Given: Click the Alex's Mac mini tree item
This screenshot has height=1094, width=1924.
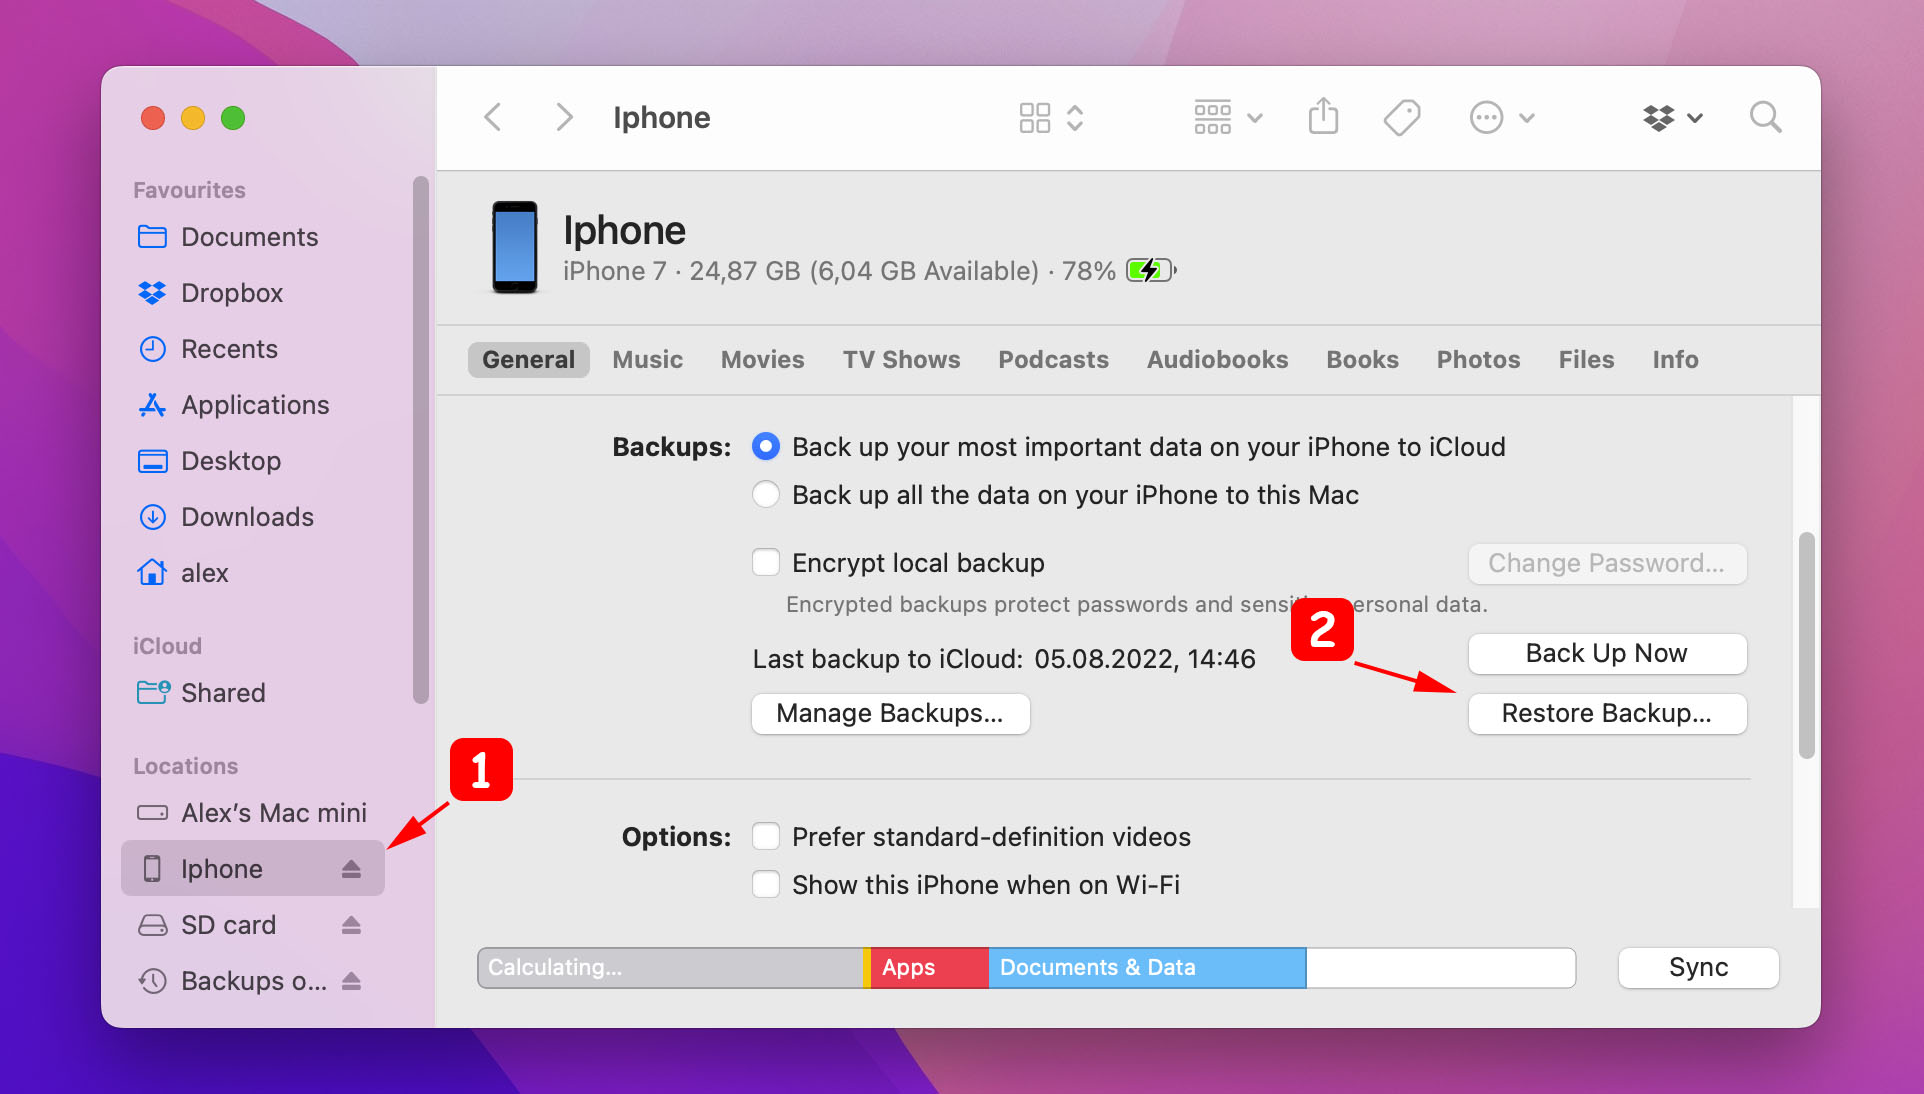Looking at the screenshot, I should 258,811.
